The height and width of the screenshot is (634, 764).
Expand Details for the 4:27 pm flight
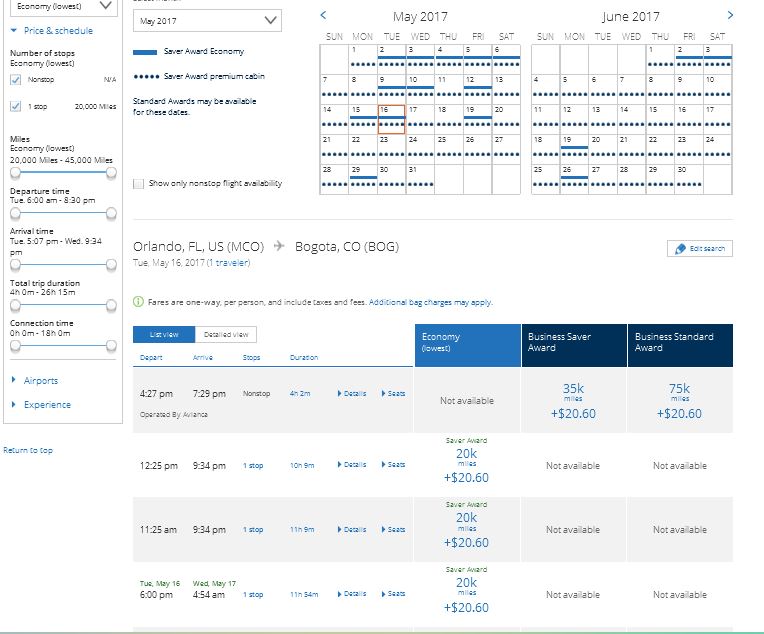(352, 393)
